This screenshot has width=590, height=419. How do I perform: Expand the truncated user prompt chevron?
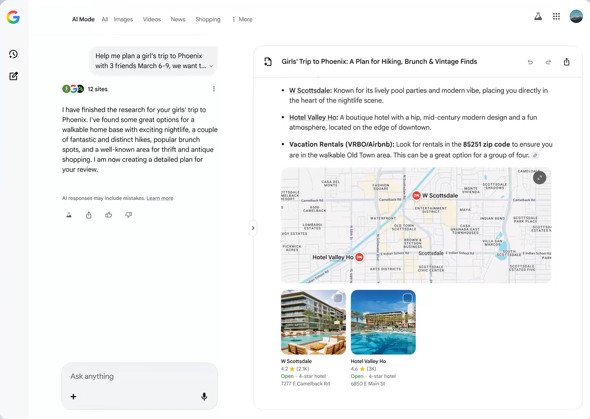[211, 66]
